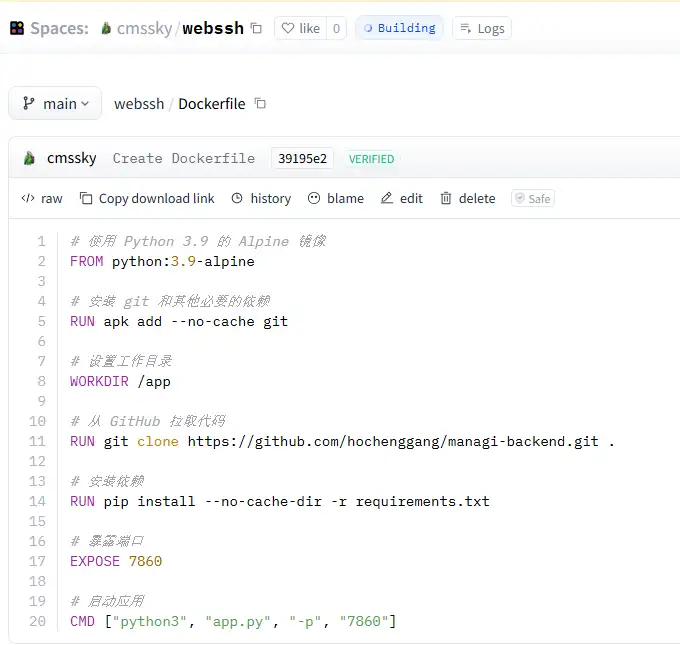
Task: Click line number 2
Action: [x=42, y=261]
